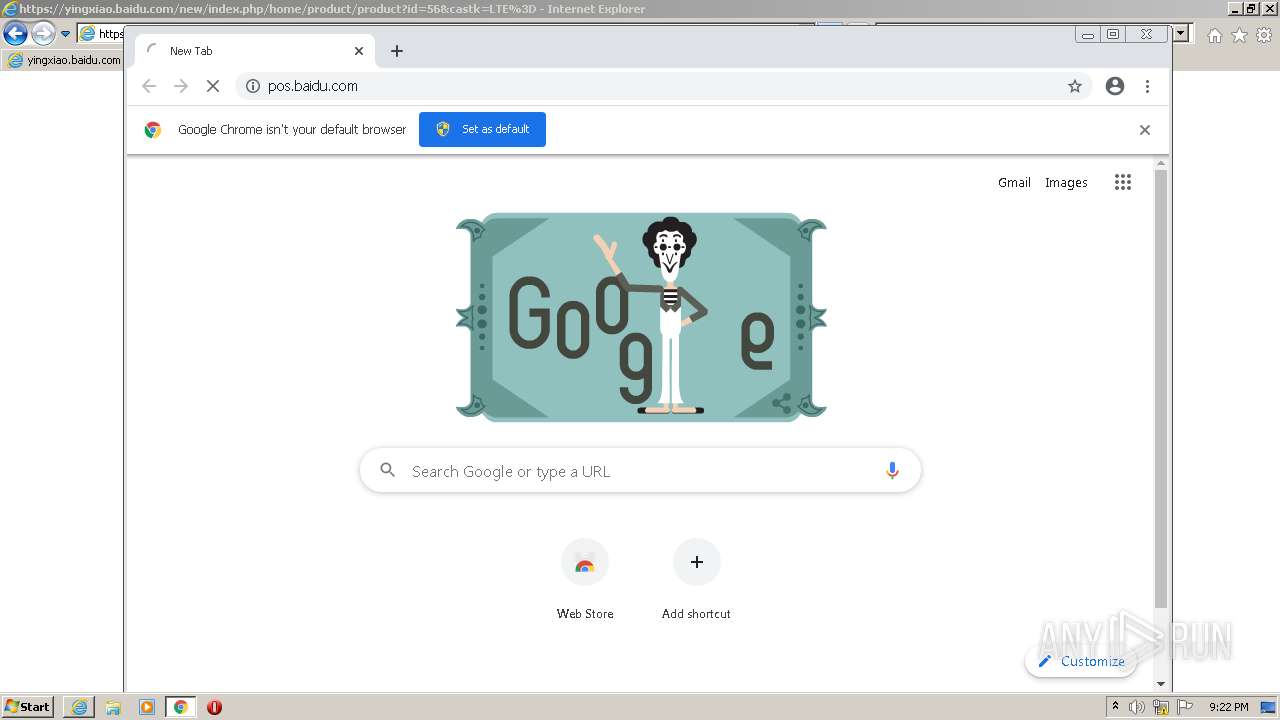Maximize the Chrome window

click(x=1113, y=34)
